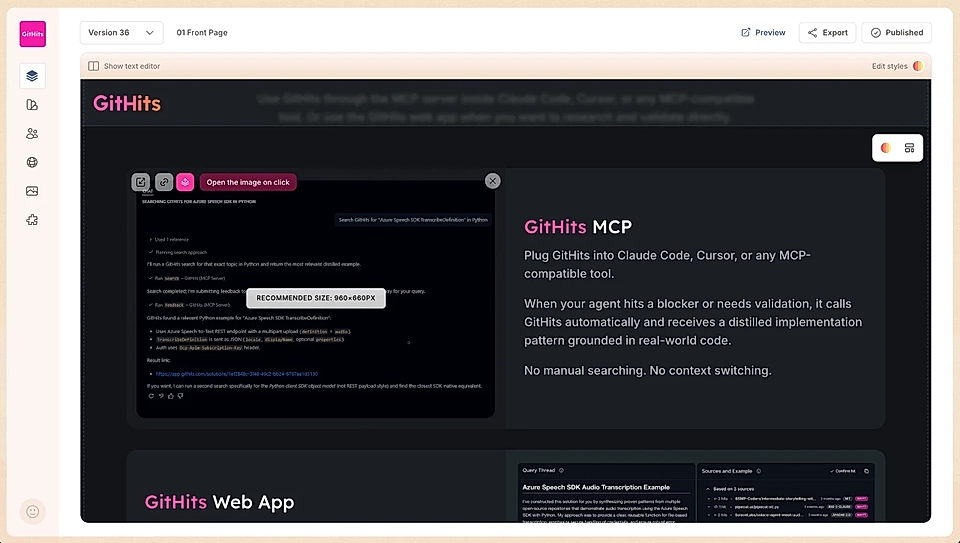This screenshot has height=543, width=960.
Task: Open the design templates icon below layers
Action: (x=32, y=105)
